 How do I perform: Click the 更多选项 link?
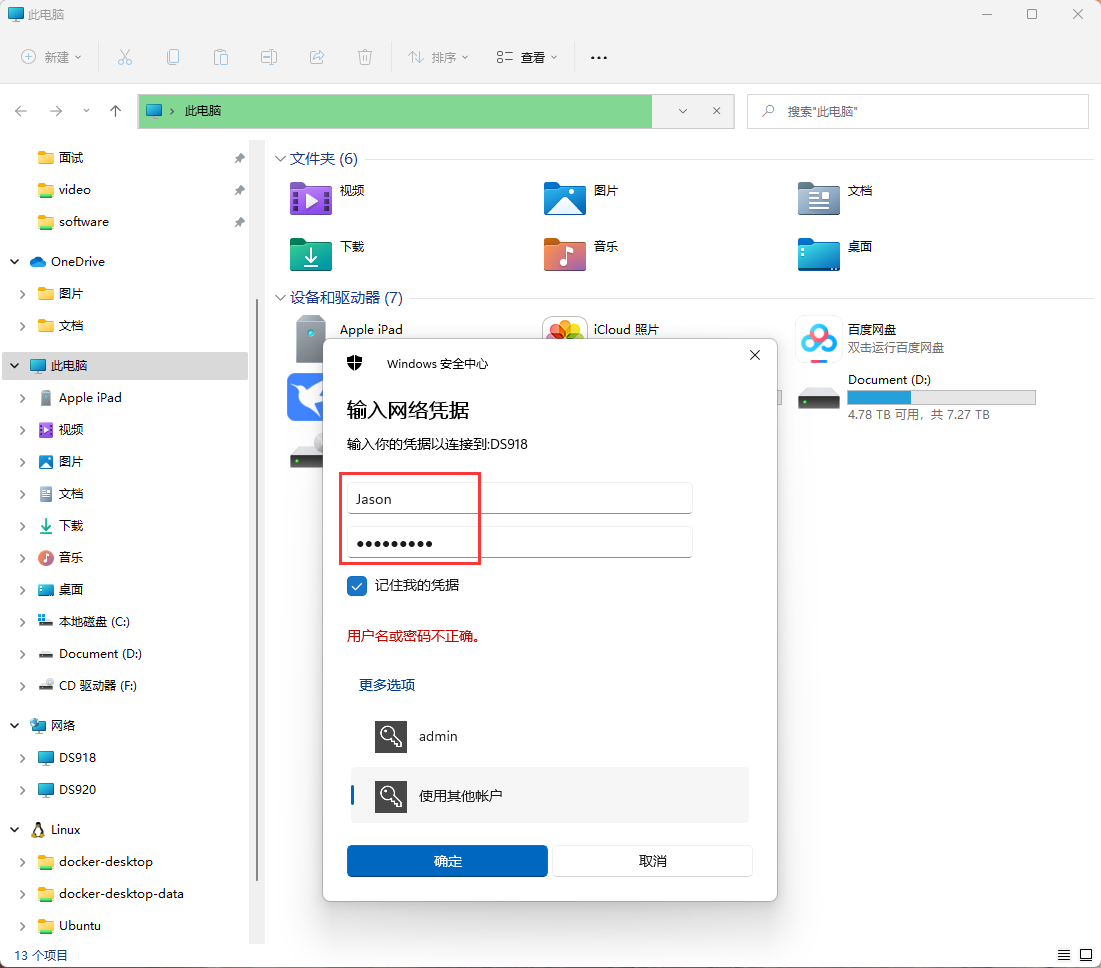point(387,685)
